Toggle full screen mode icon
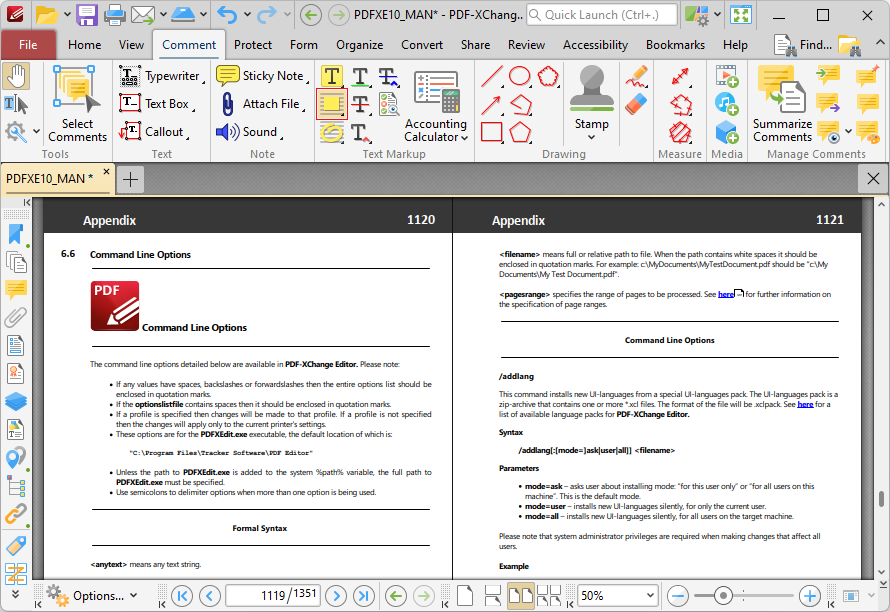This screenshot has height=612, width=890. point(741,15)
